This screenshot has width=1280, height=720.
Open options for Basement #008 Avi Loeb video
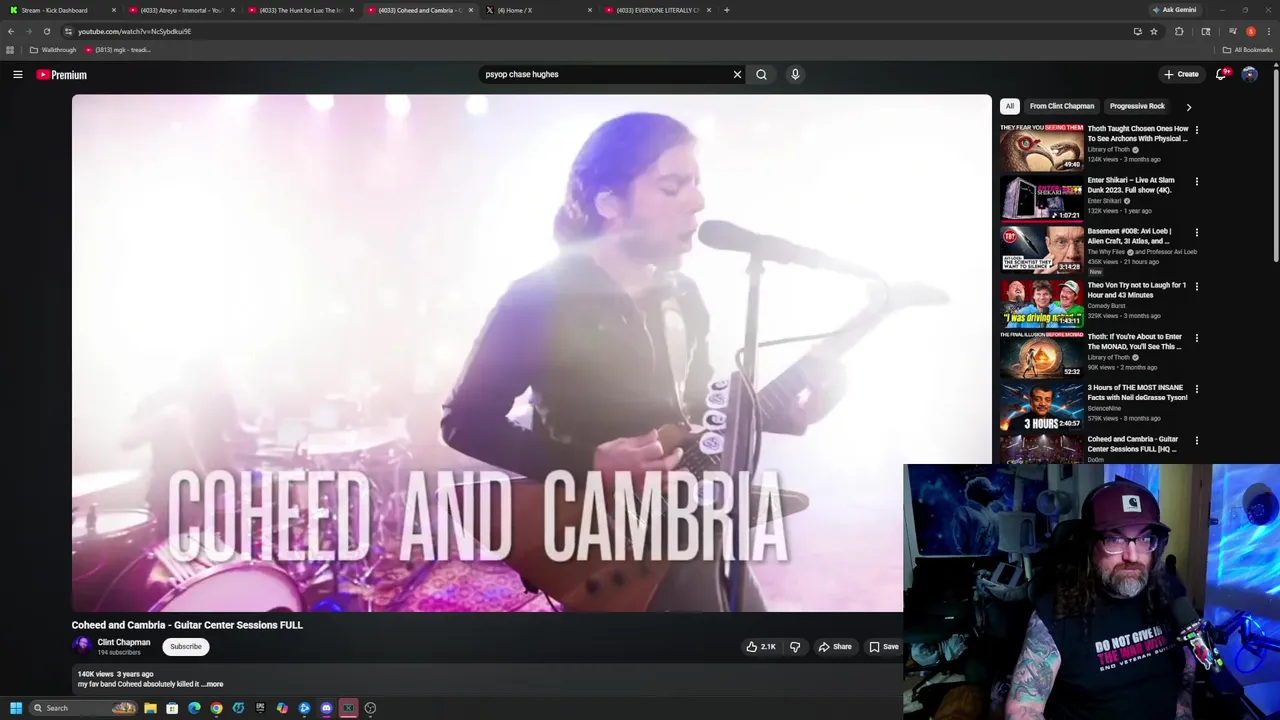[x=1196, y=233]
